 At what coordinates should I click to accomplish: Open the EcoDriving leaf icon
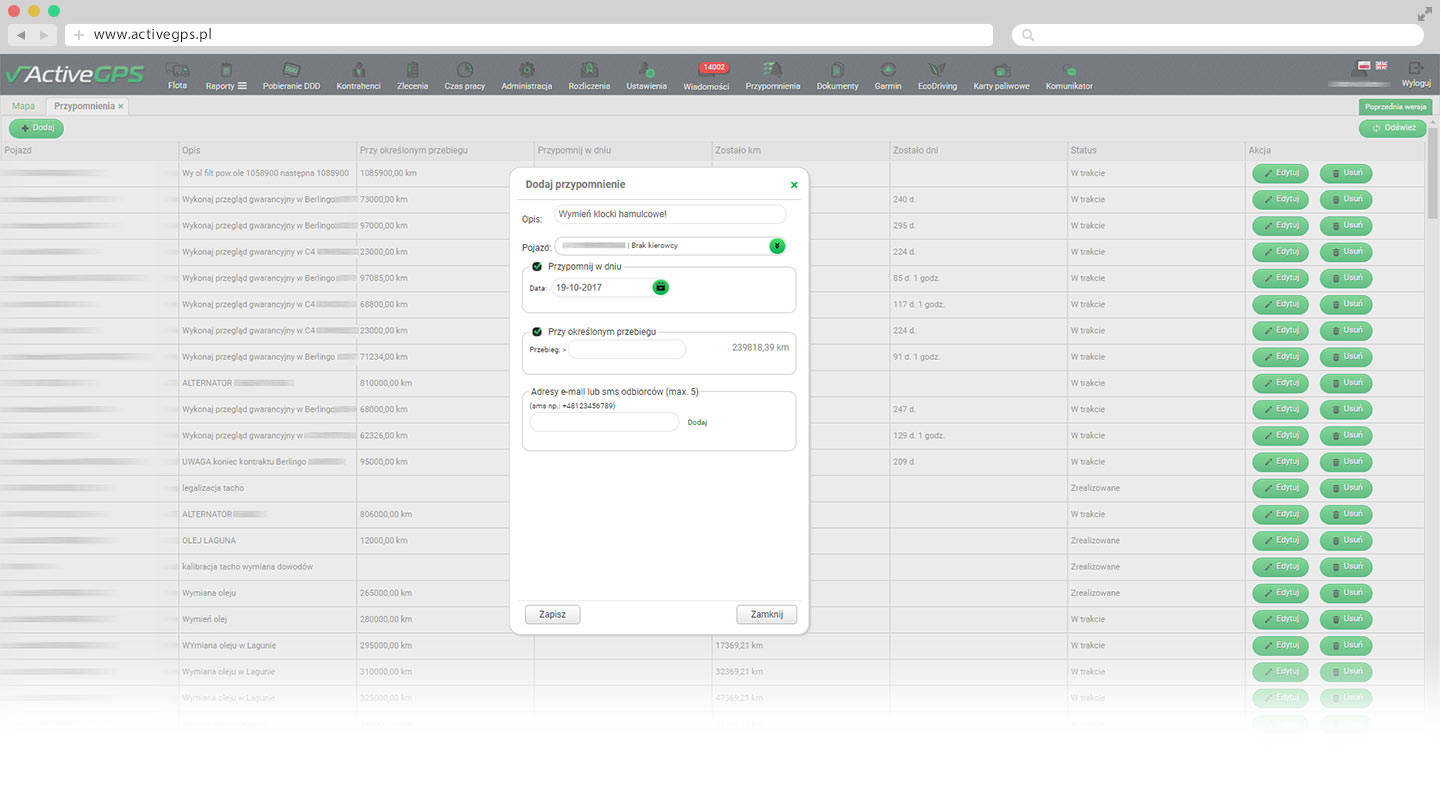pos(937,71)
